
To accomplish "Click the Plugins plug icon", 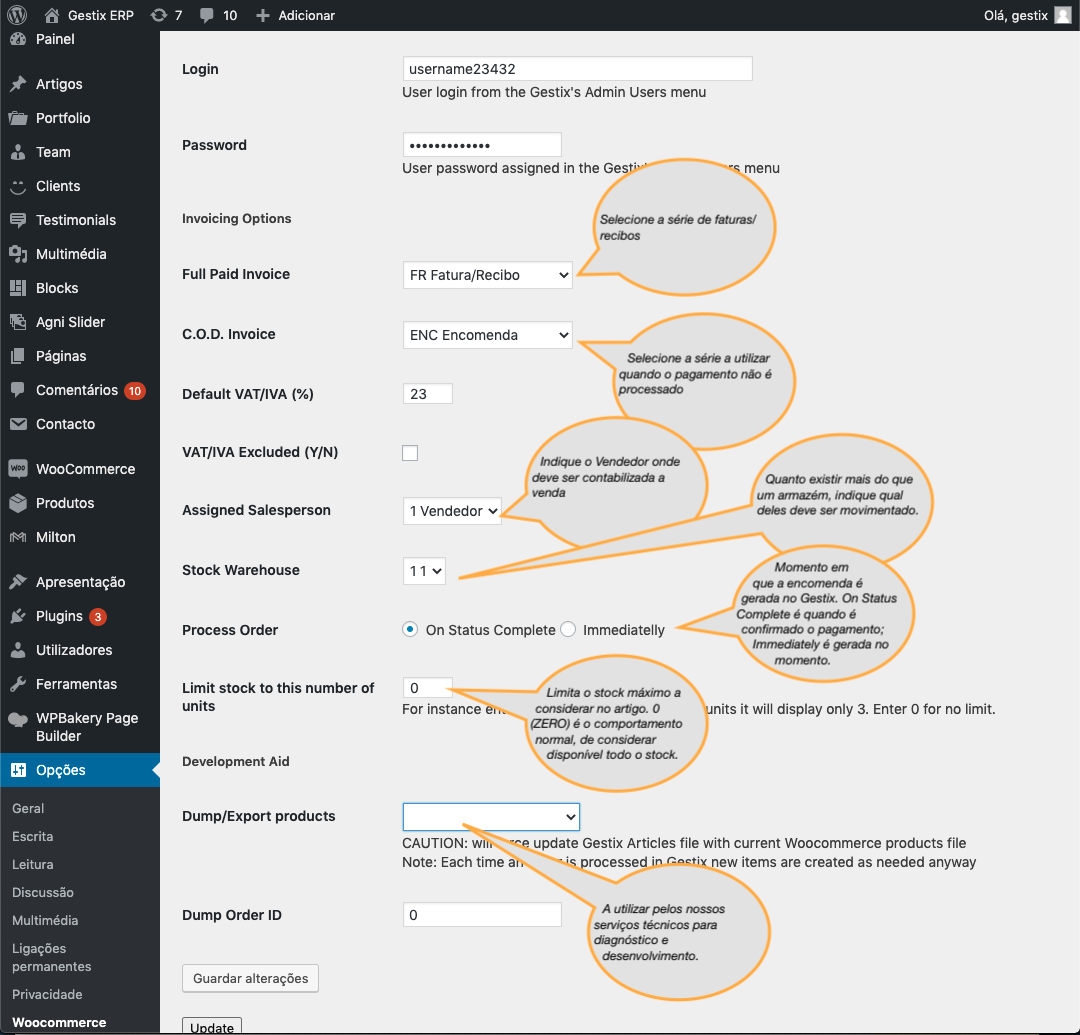I will [18, 616].
